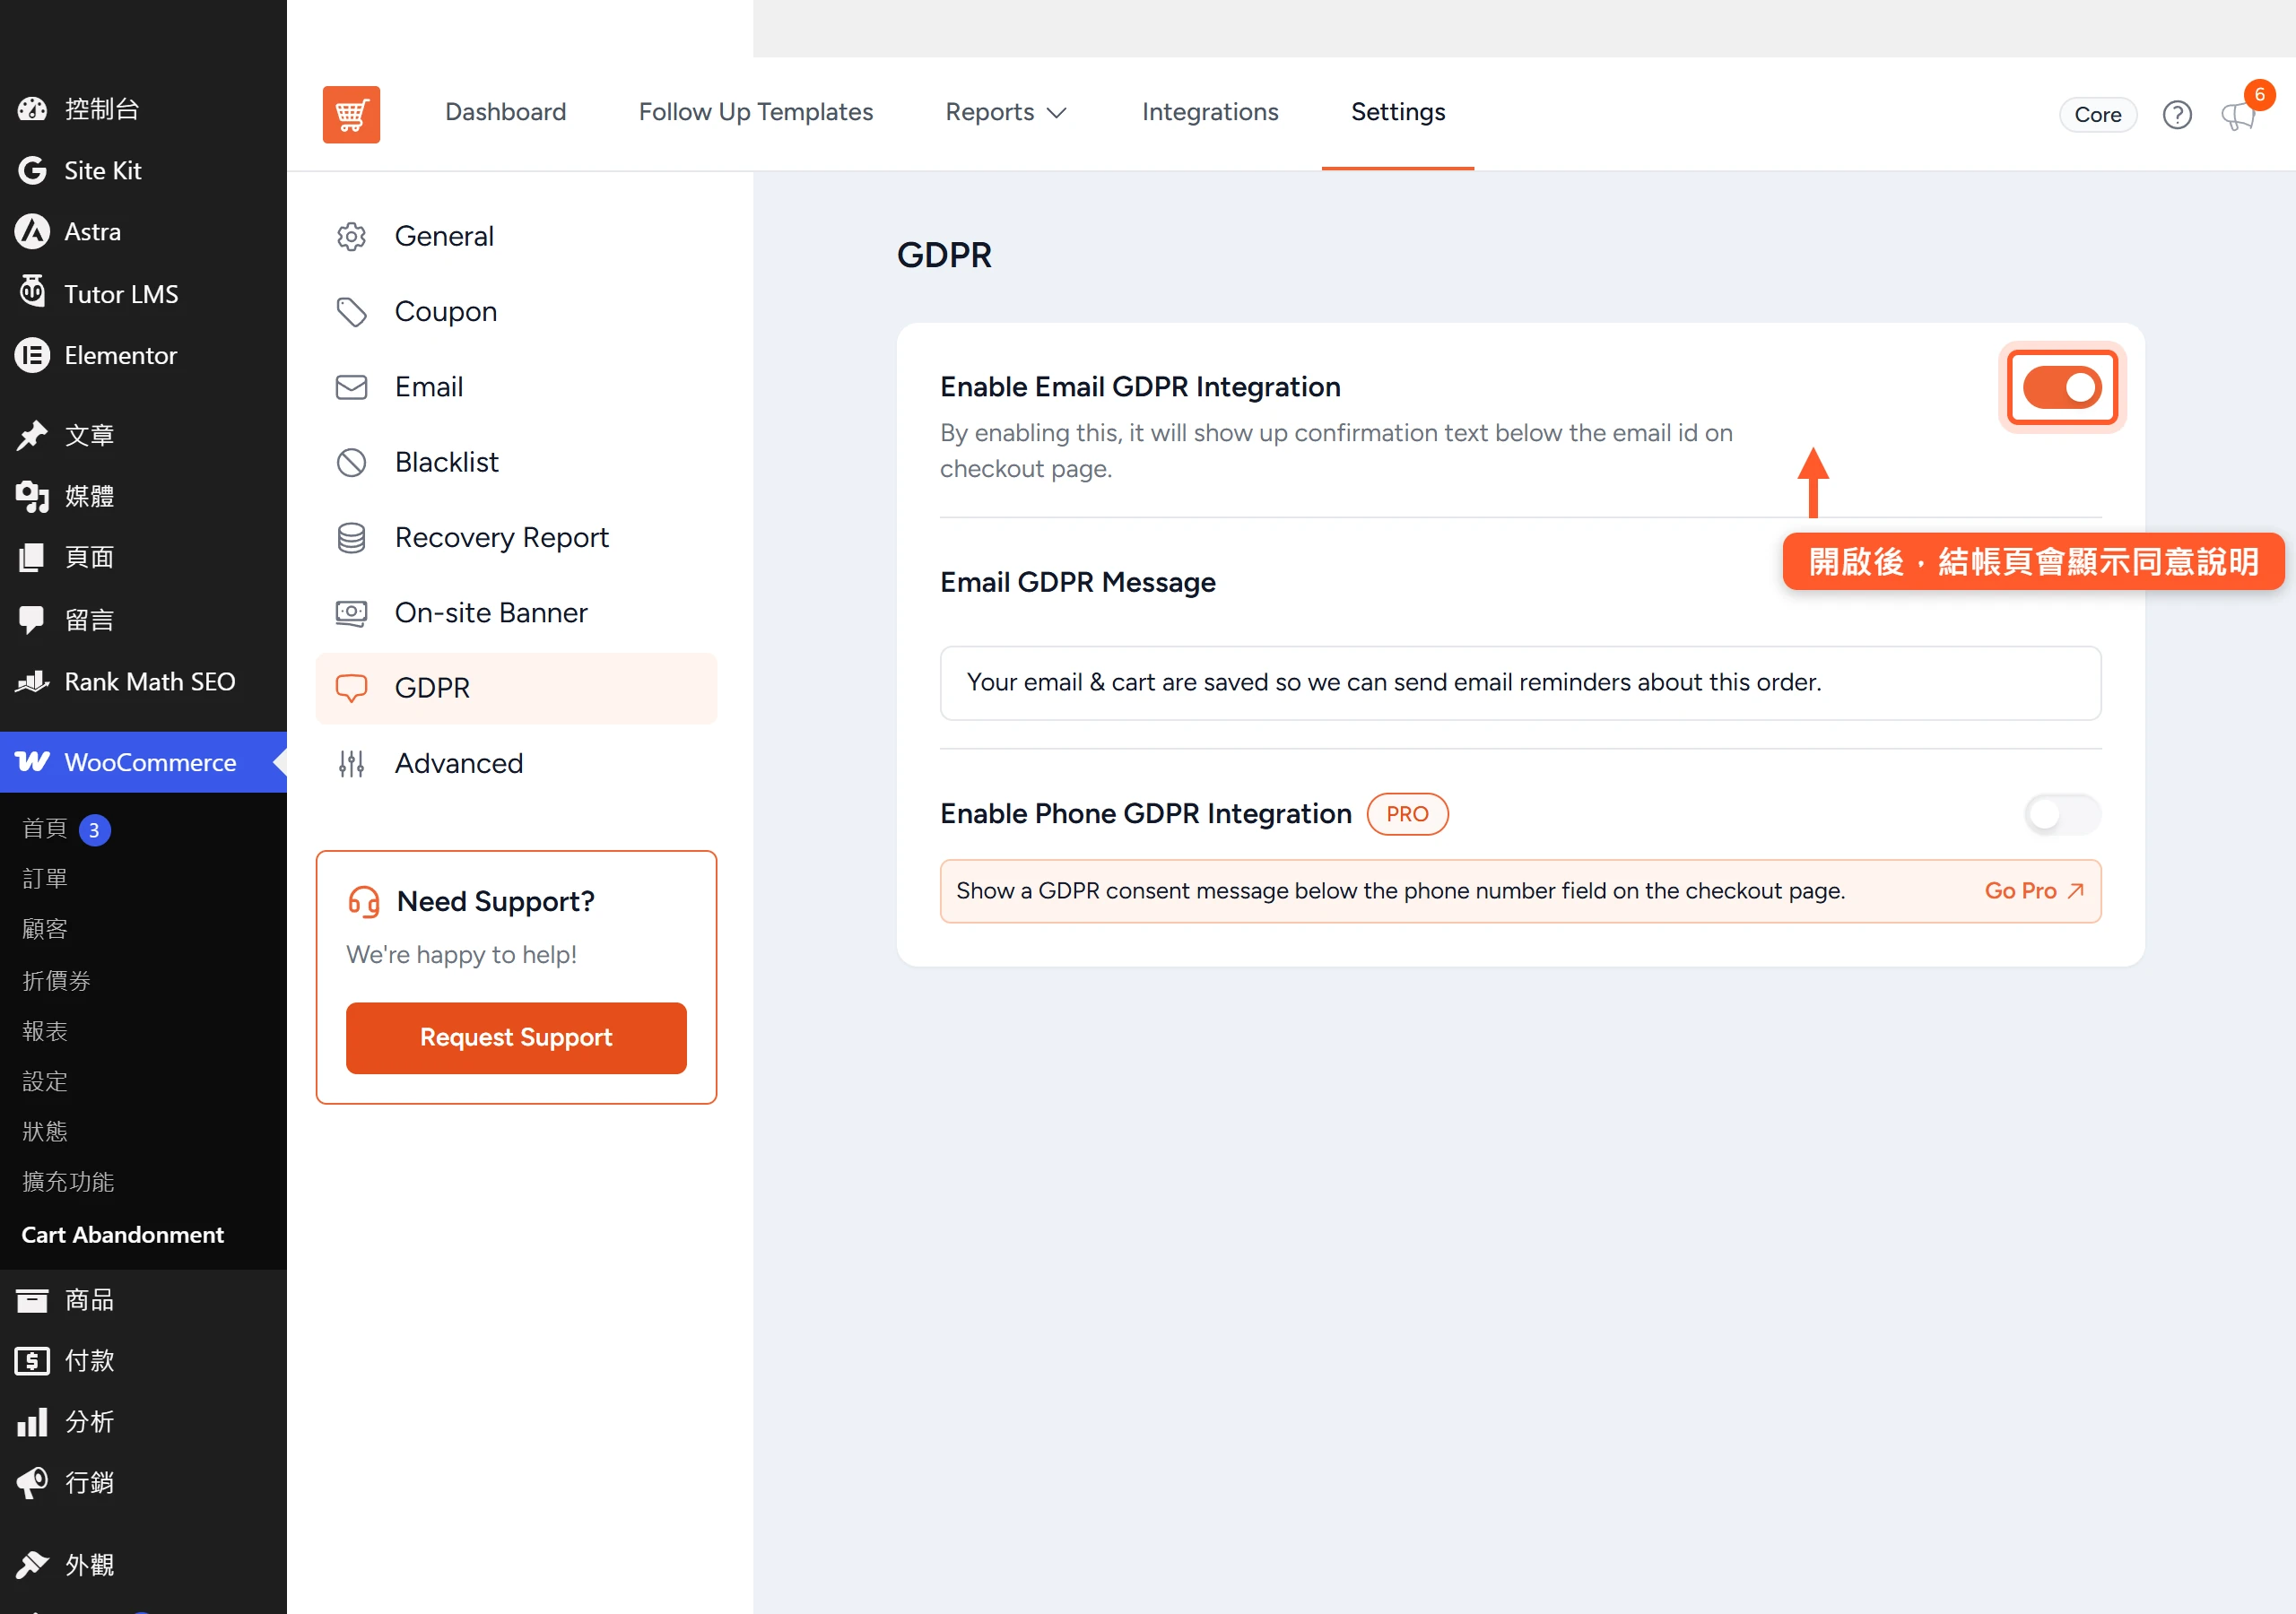Click the Email GDPR Message text field
2296x1614 pixels.
point(1520,683)
